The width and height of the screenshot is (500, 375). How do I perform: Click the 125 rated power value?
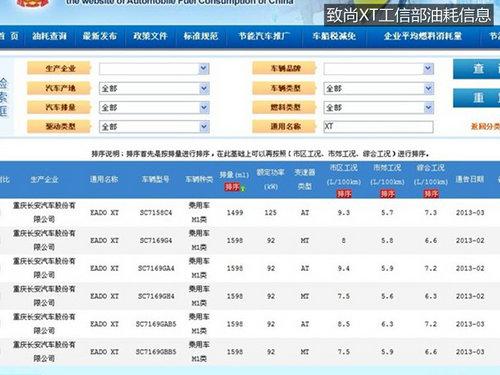270,213
